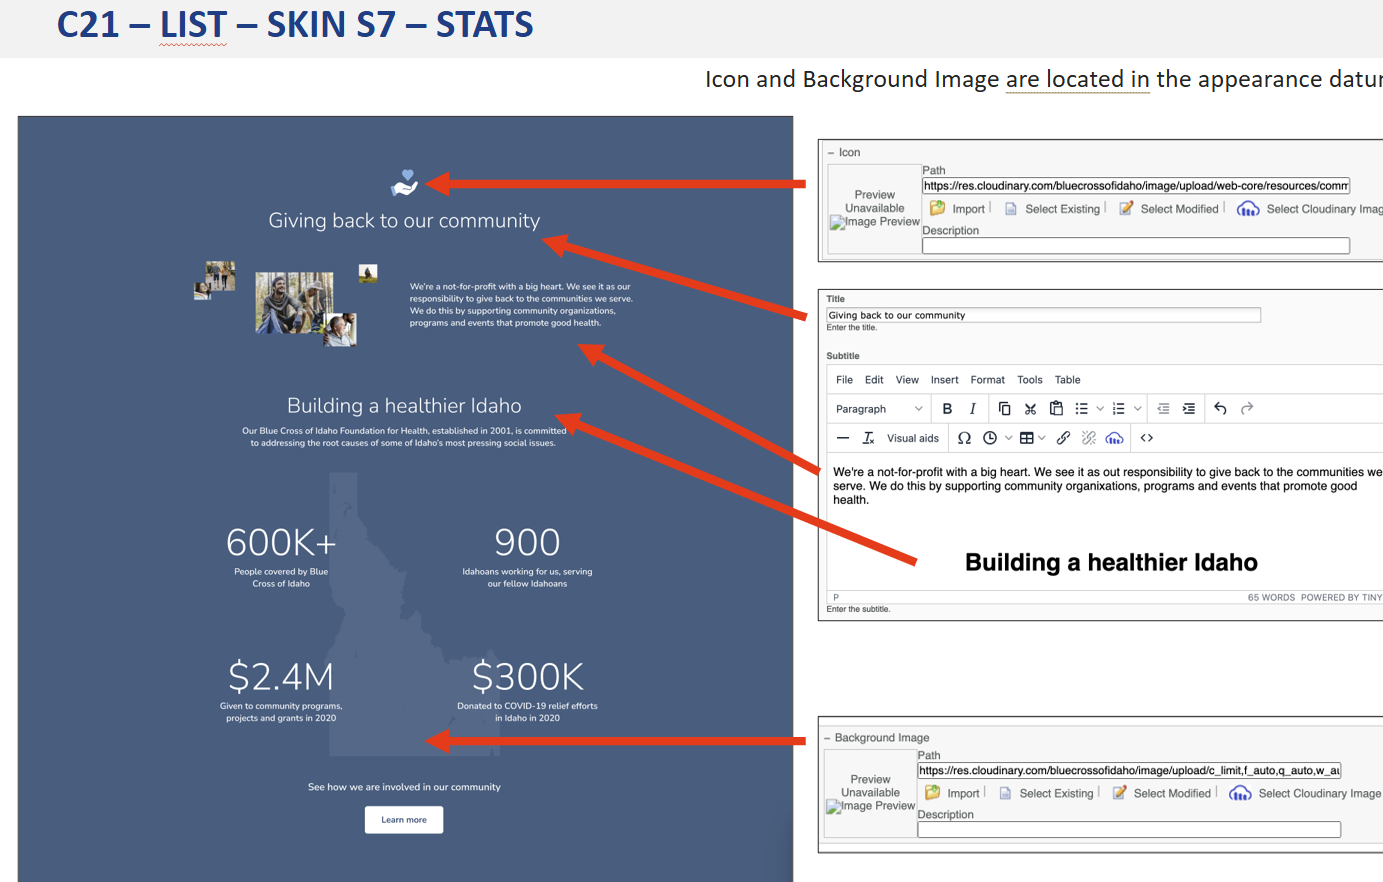Click Select Existing link in Background Image section
The width and height of the screenshot is (1383, 882).
1056,793
